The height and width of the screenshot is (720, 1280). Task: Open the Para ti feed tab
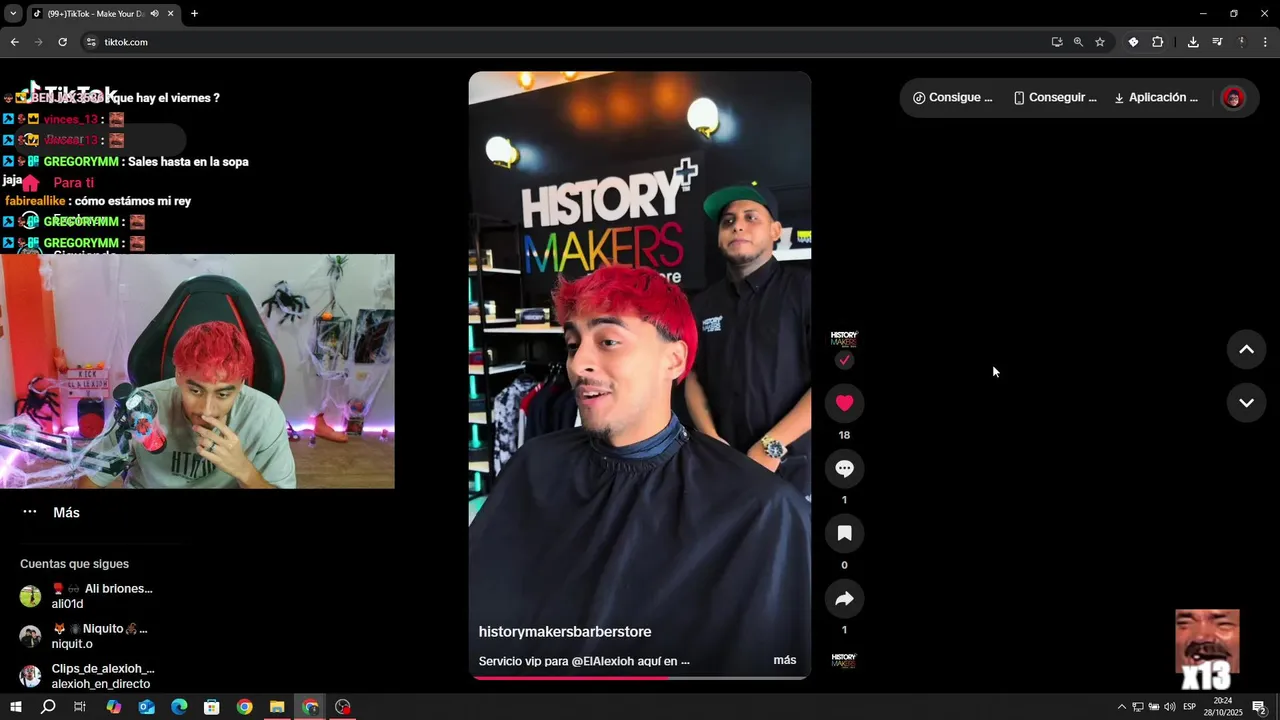[x=58, y=183]
